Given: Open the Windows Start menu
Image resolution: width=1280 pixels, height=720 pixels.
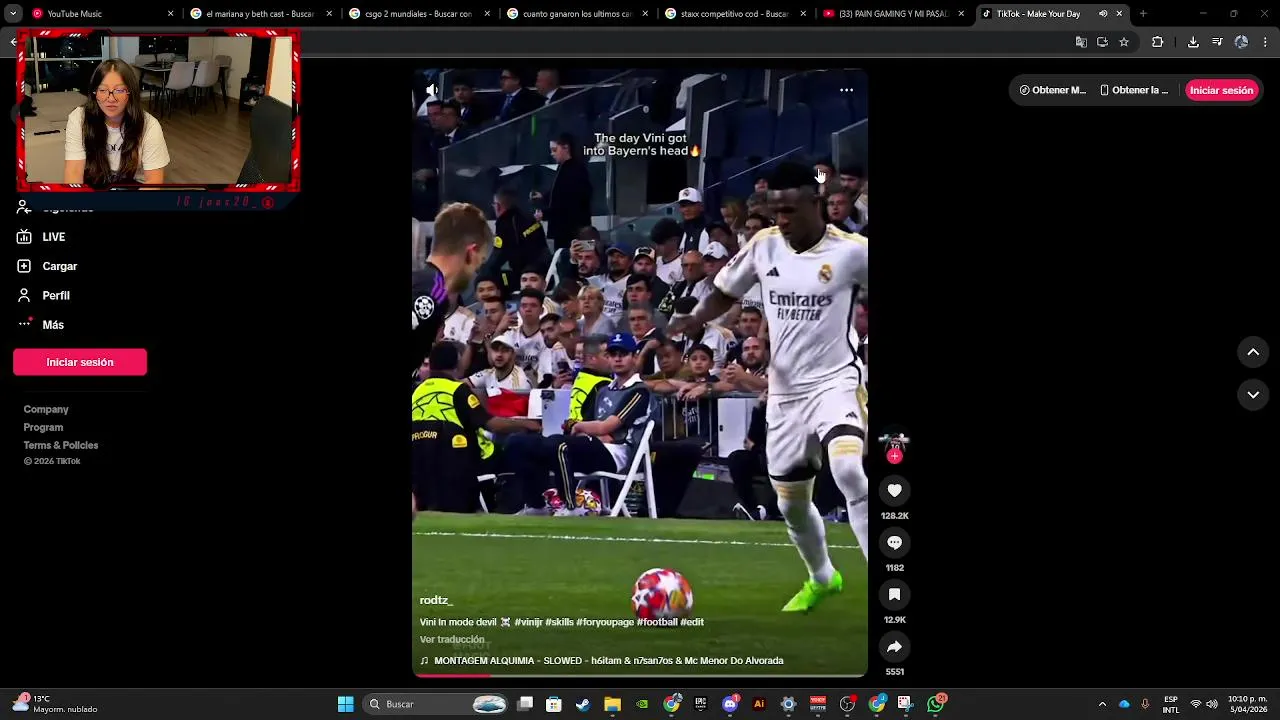Looking at the screenshot, I should [x=345, y=704].
